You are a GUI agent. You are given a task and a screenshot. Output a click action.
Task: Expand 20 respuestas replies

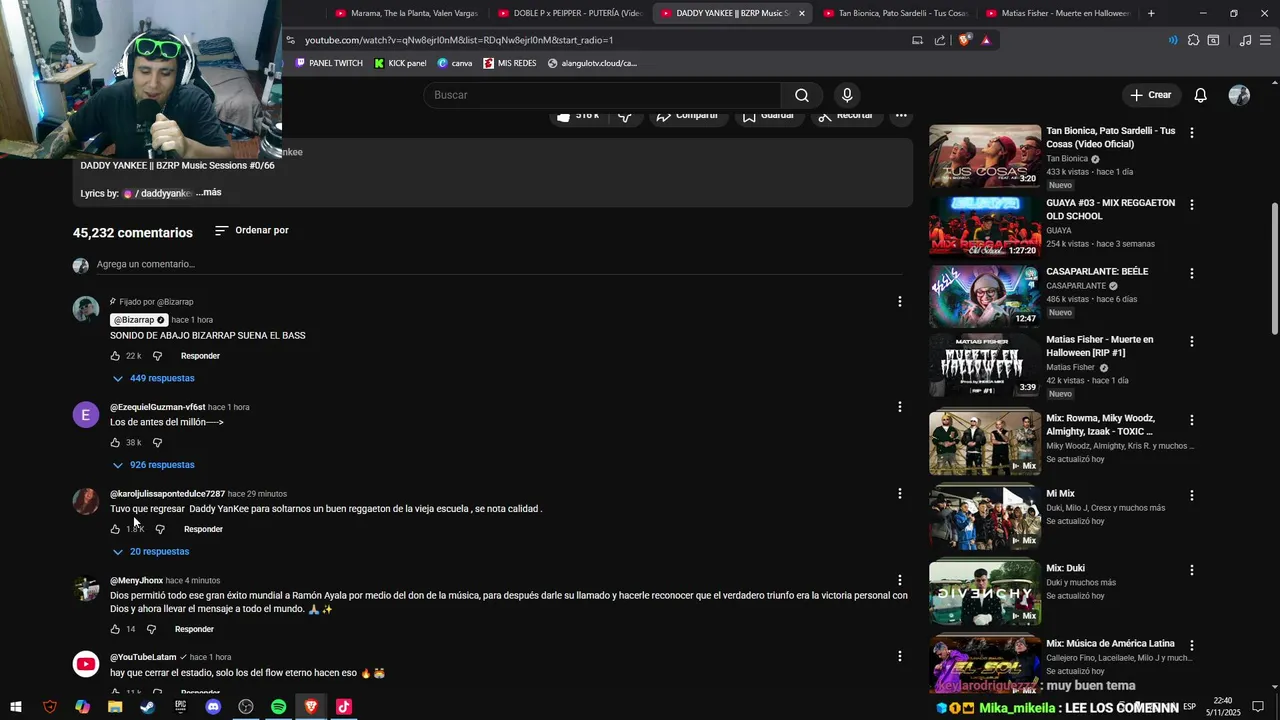[150, 552]
